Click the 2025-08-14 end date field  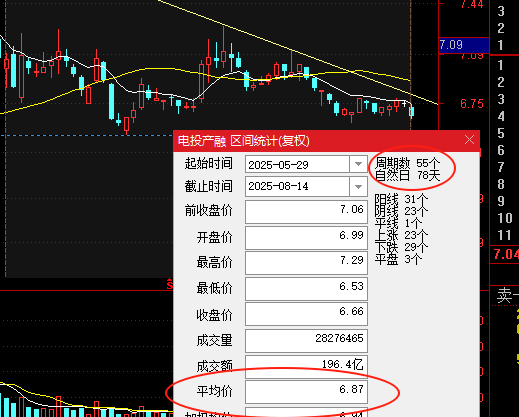click(297, 186)
